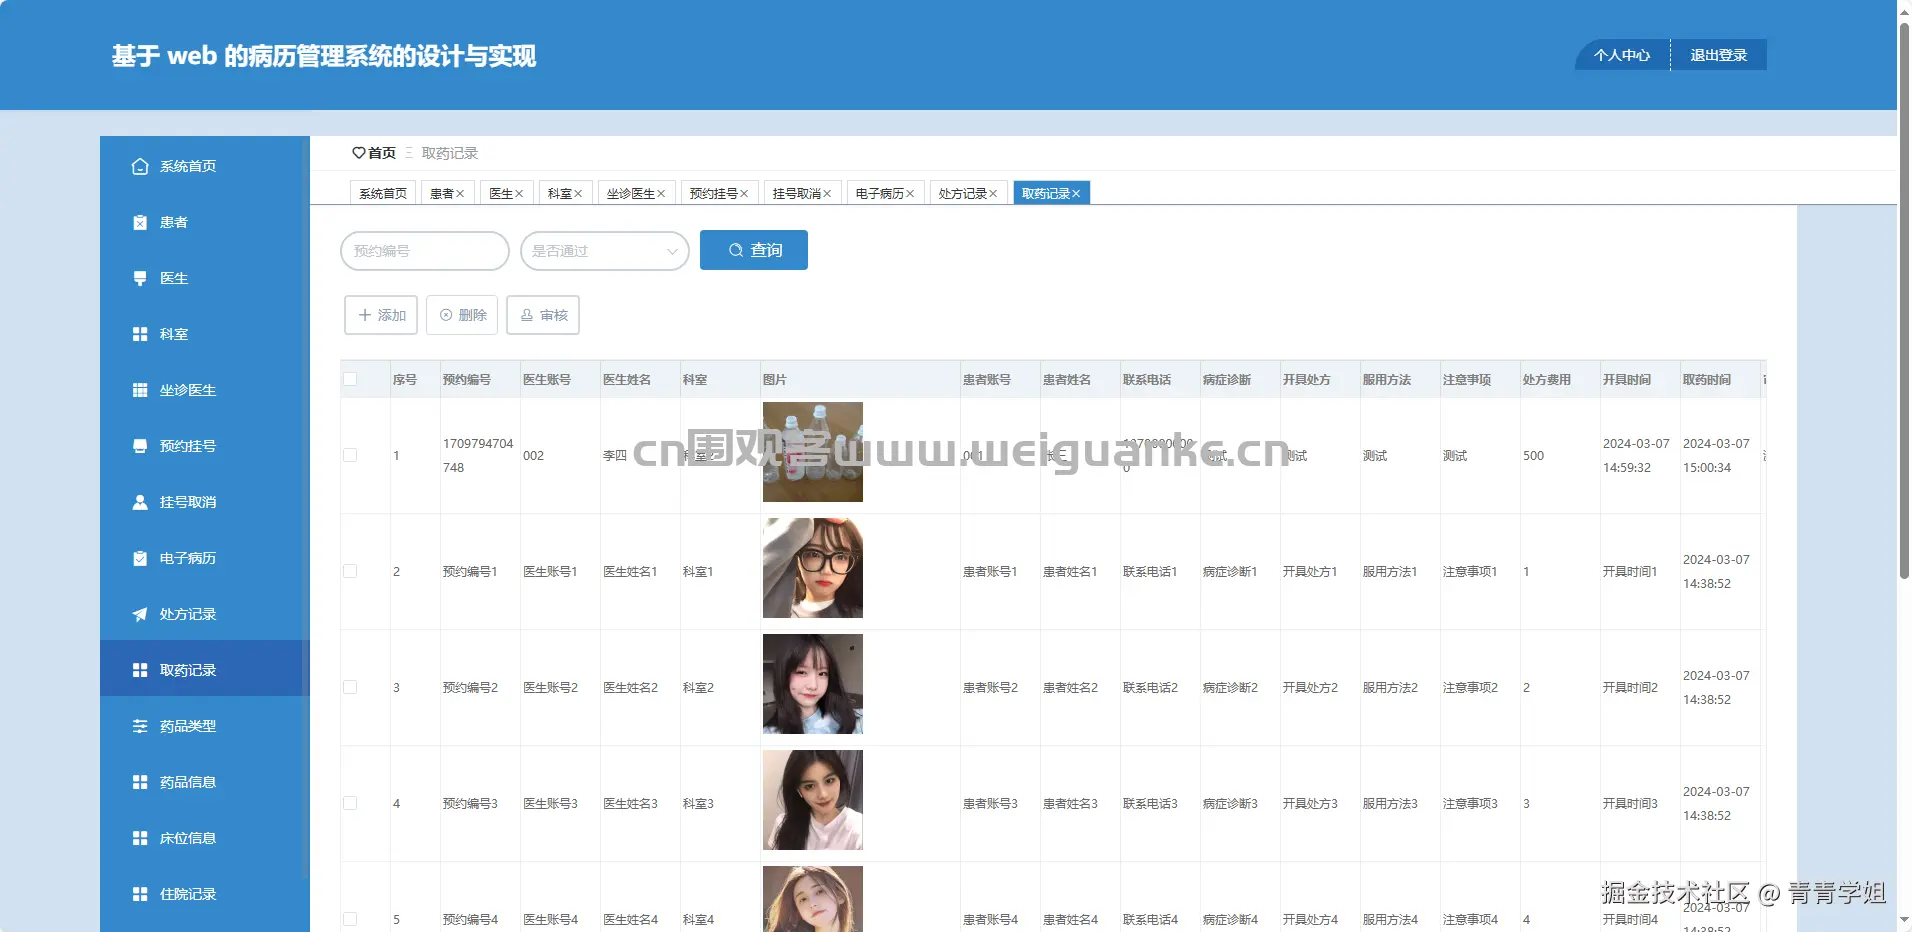The width and height of the screenshot is (1912, 932).
Task: Expand the 是否通过 dropdown filter
Action: [605, 251]
